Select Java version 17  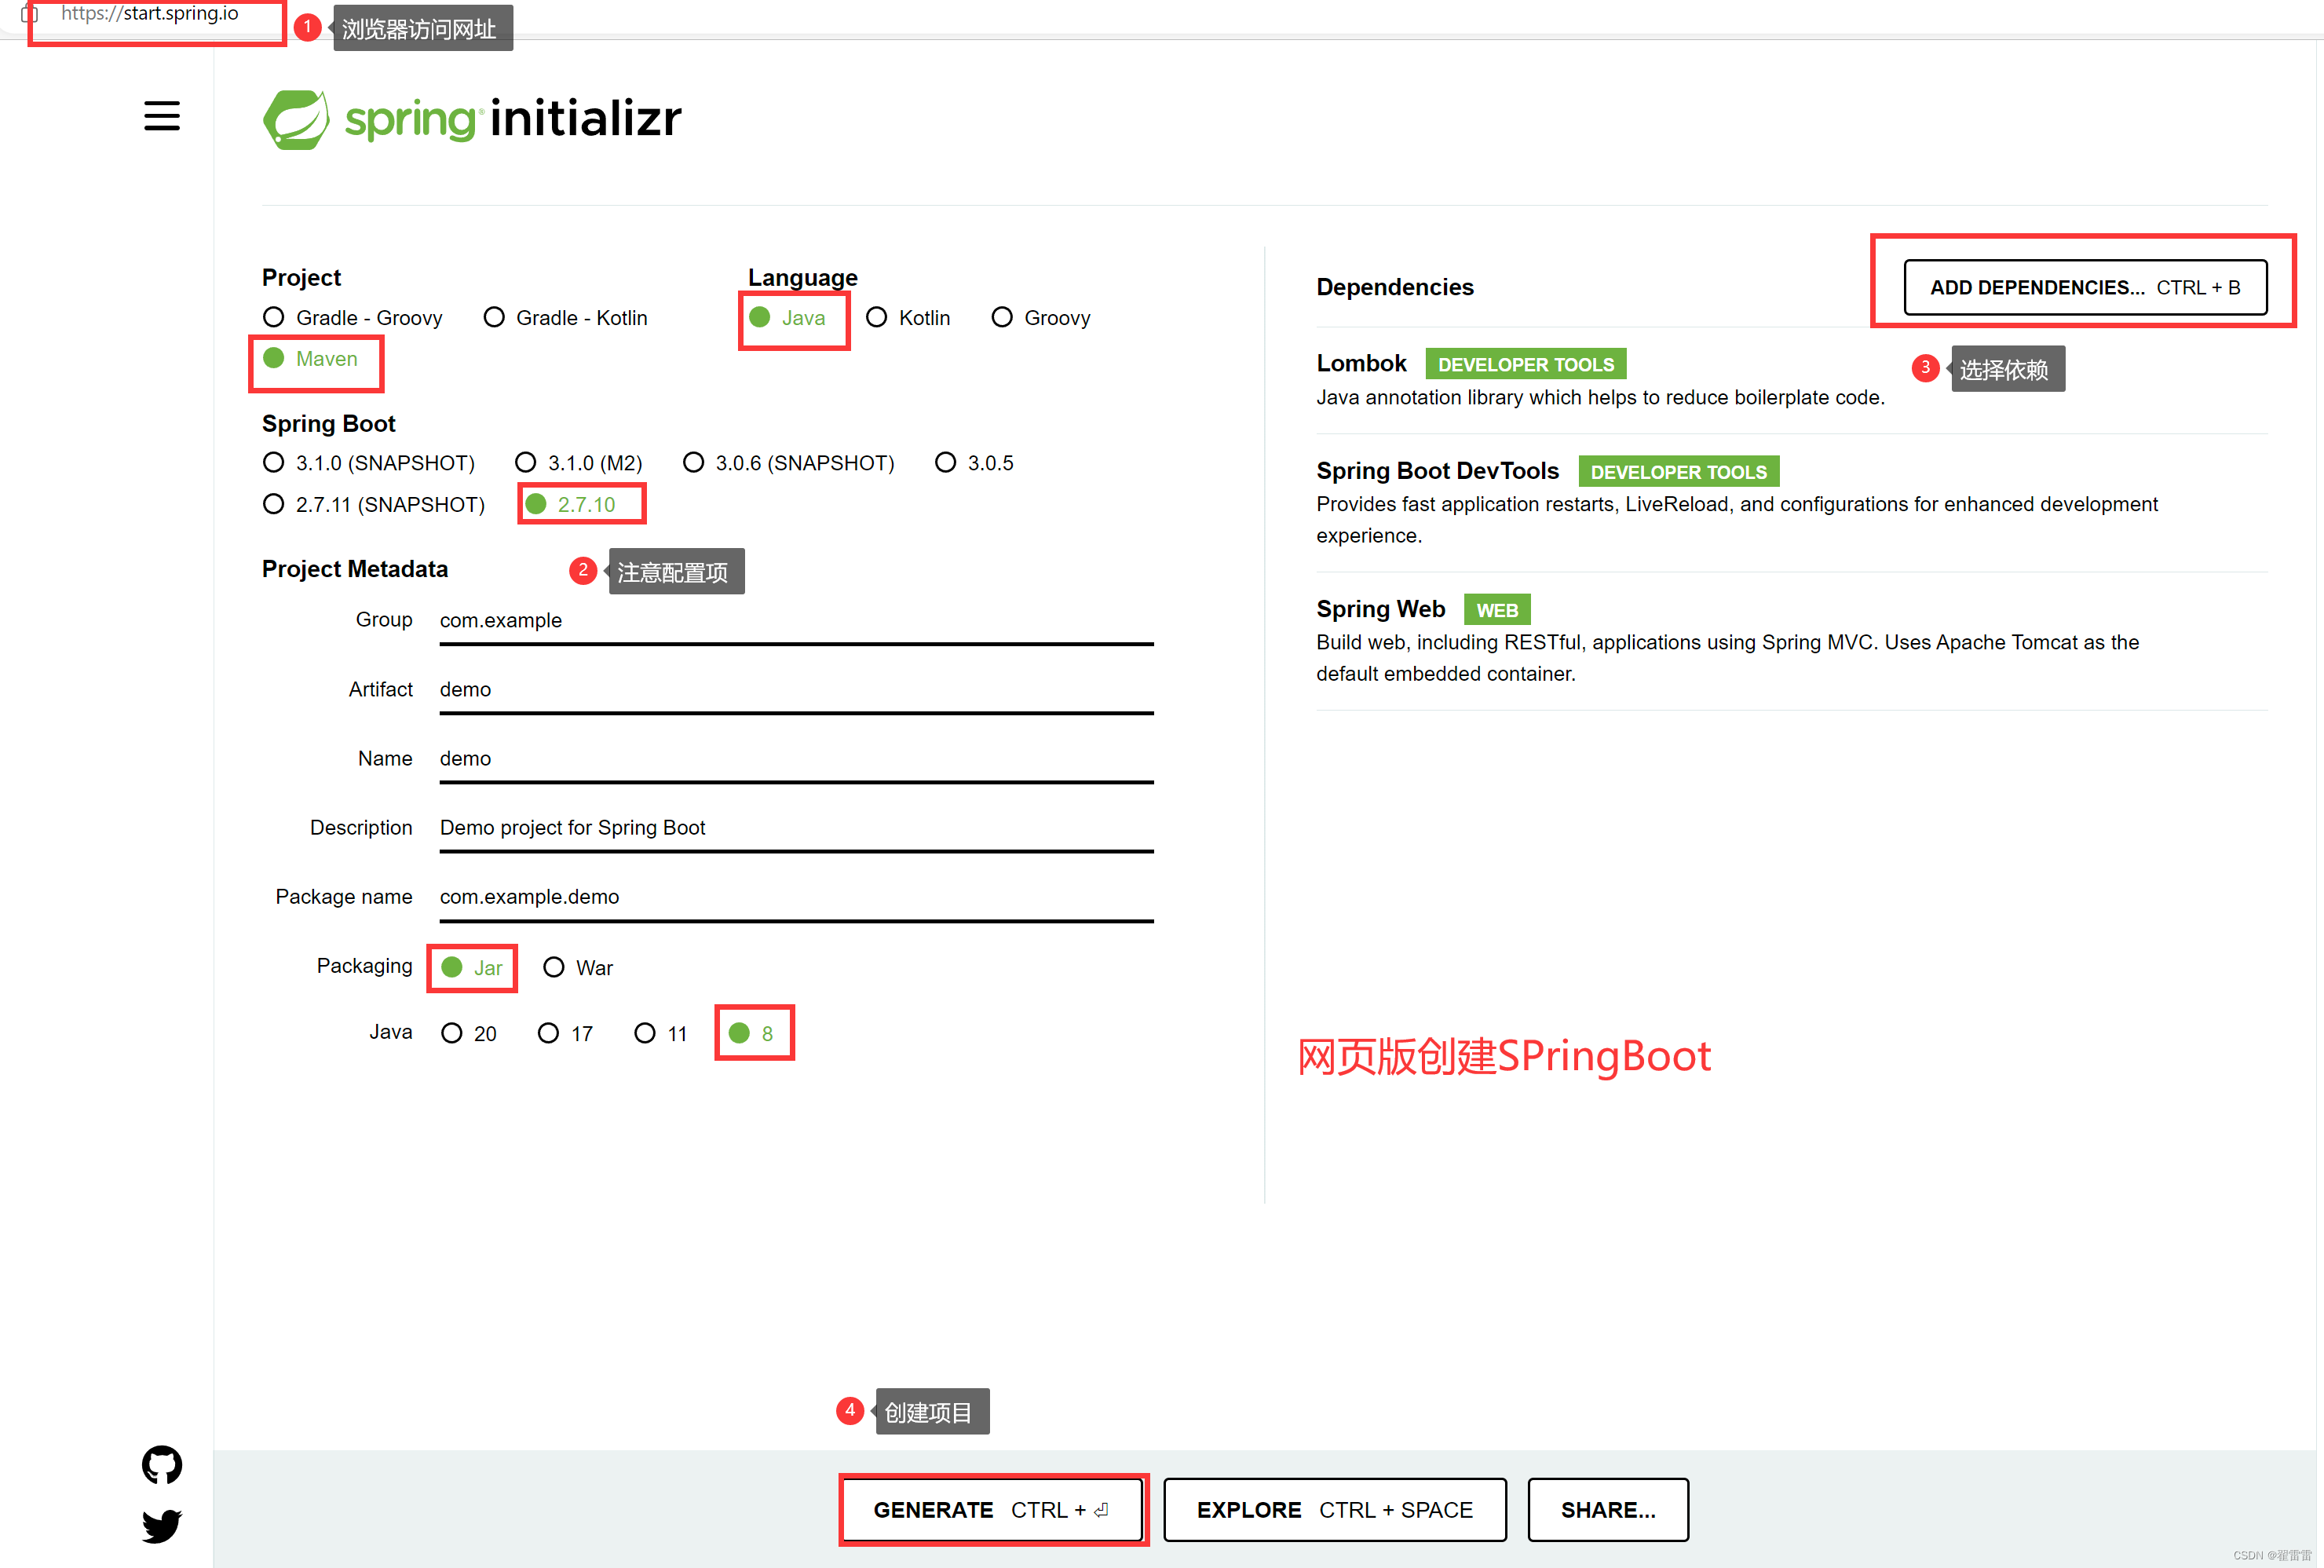coord(566,1034)
